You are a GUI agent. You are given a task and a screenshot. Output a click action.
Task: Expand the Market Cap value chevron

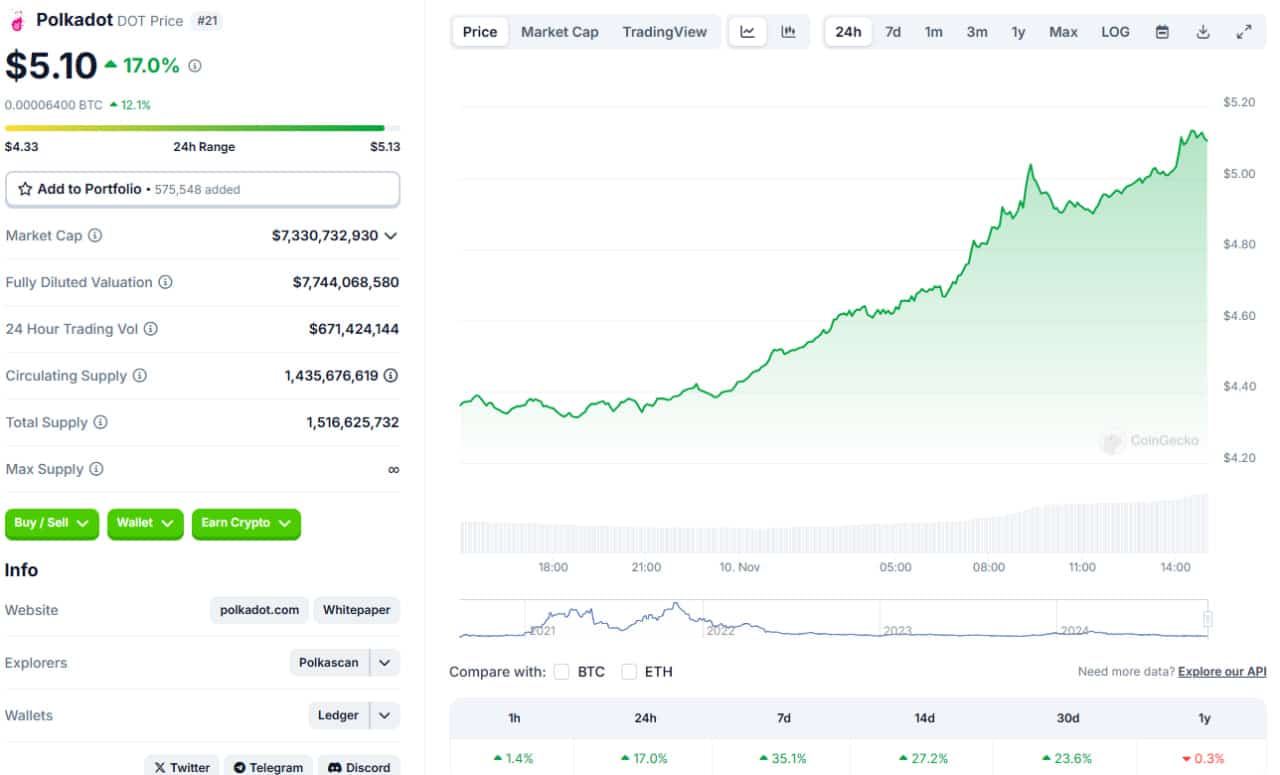click(x=391, y=236)
